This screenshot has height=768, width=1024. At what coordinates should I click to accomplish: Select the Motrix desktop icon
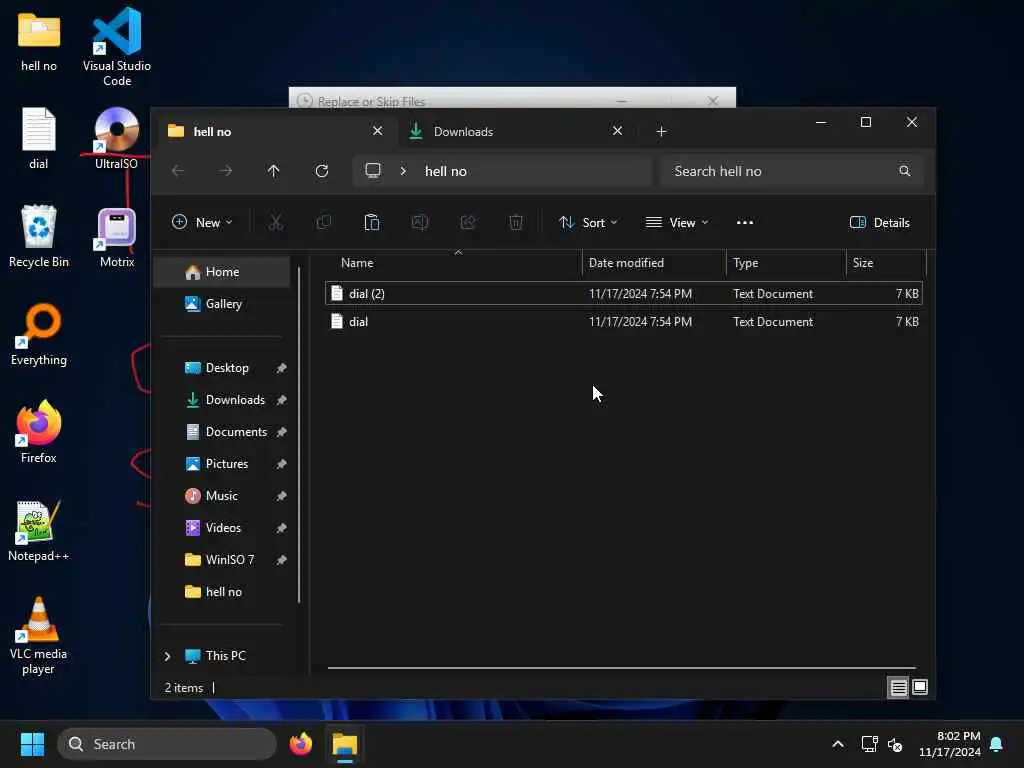pos(117,238)
